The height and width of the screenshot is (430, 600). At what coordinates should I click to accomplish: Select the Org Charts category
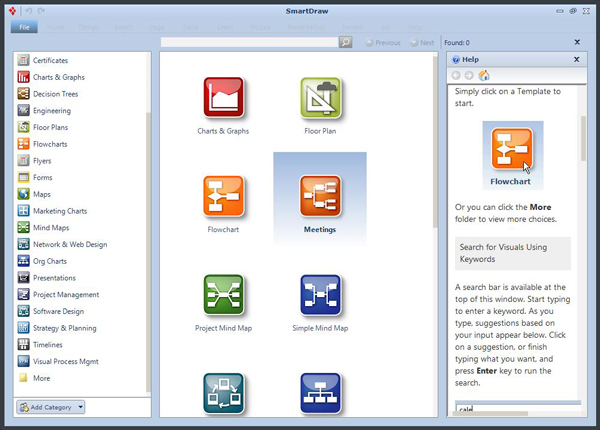click(42, 261)
